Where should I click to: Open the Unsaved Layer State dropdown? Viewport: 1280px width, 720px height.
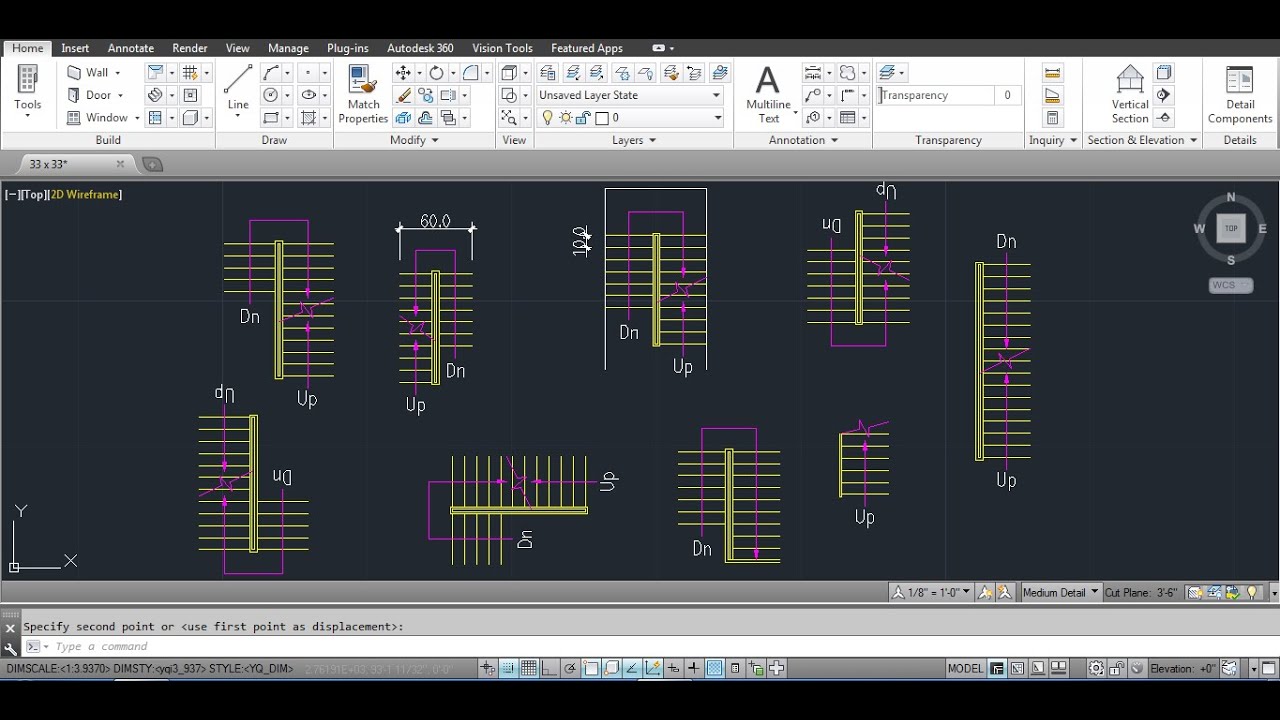coord(630,95)
